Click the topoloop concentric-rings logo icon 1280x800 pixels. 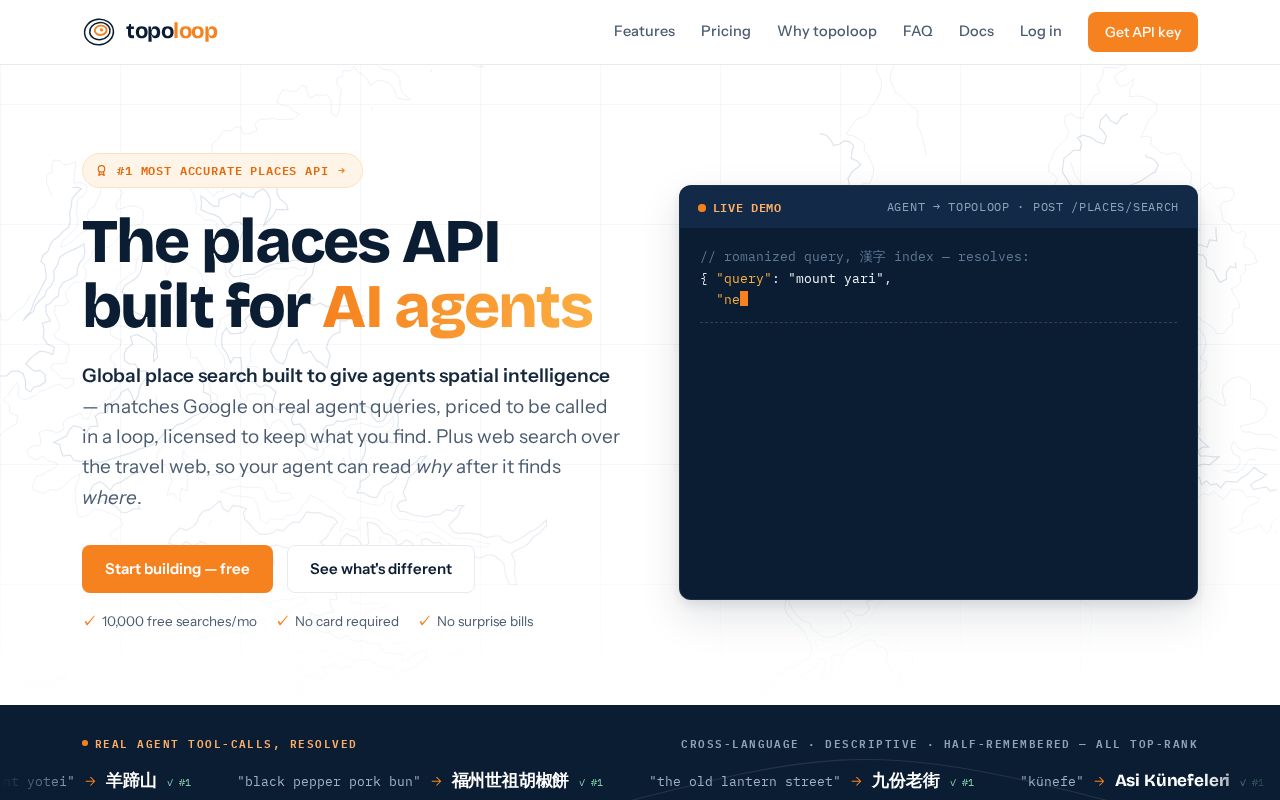[99, 32]
